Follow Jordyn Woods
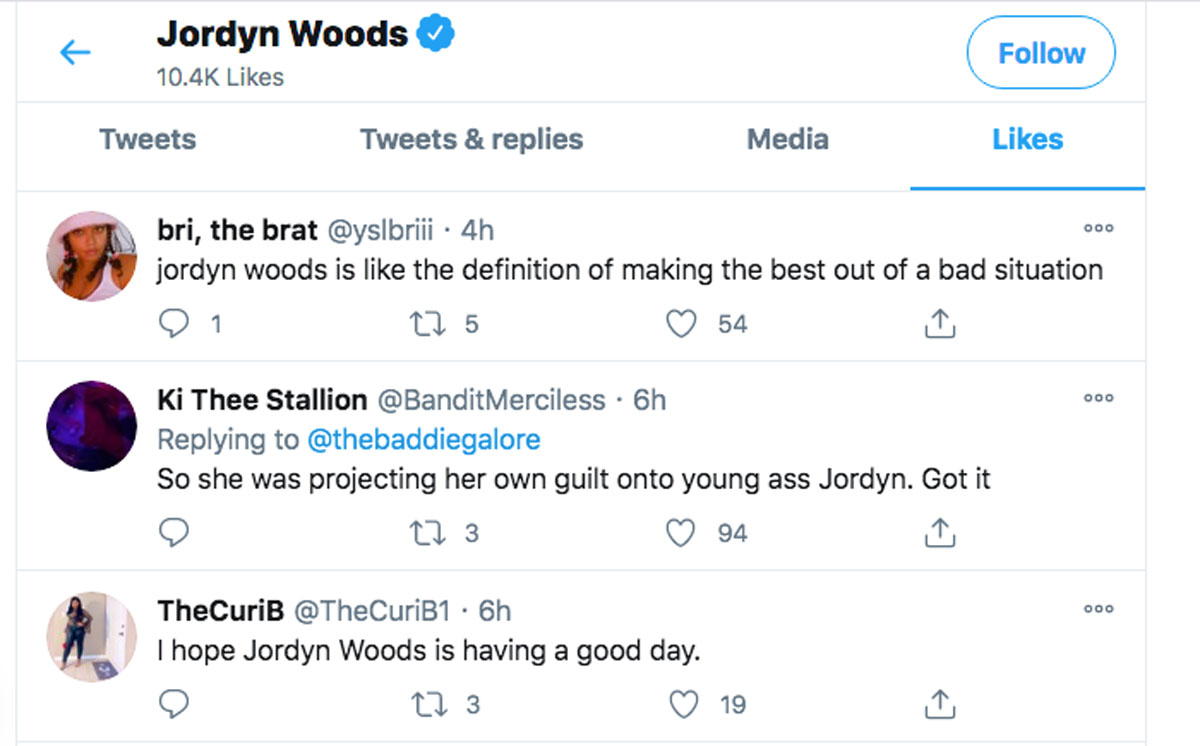The height and width of the screenshot is (746, 1200). (x=1041, y=53)
